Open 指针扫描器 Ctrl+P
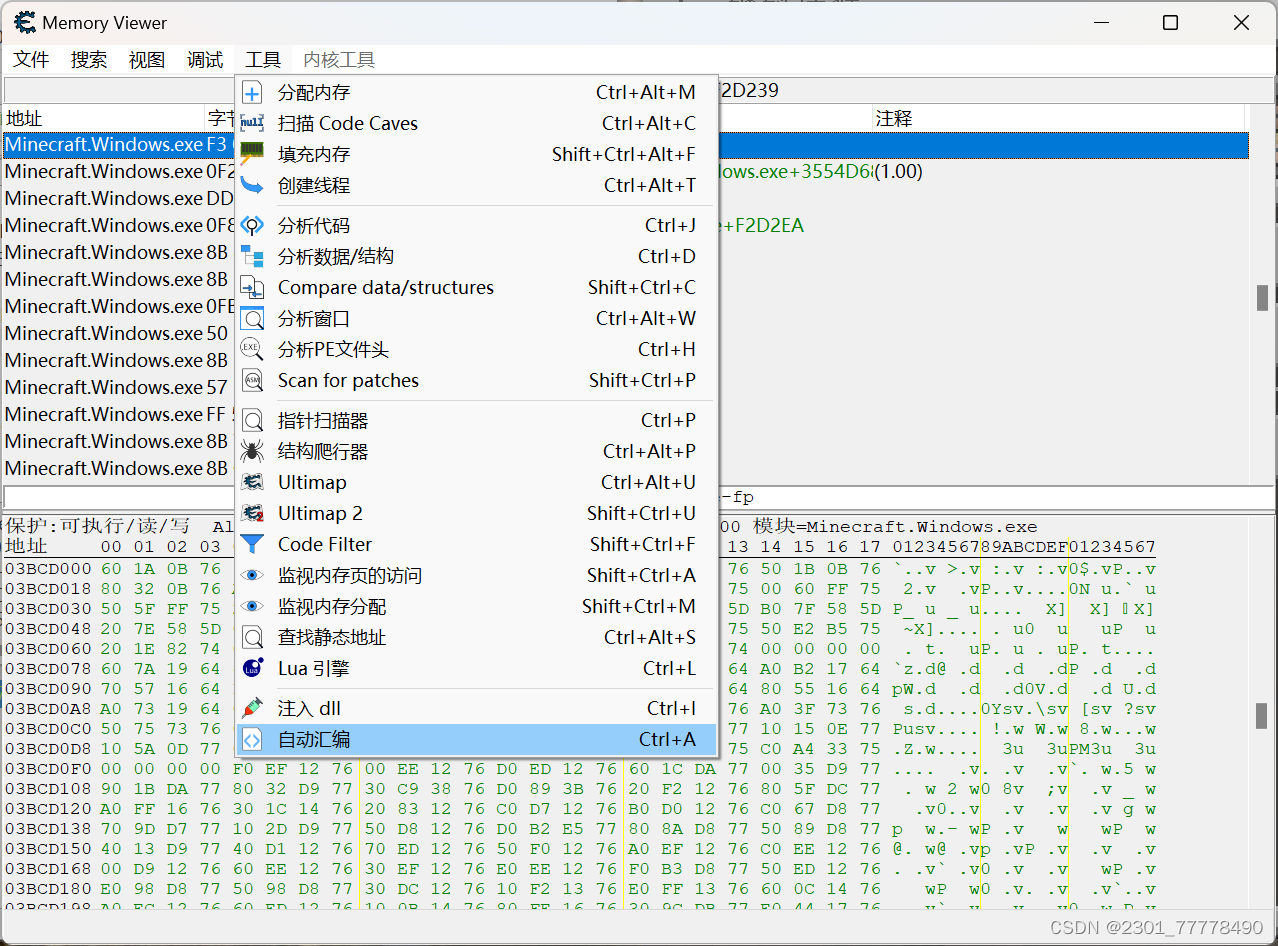 pos(477,421)
